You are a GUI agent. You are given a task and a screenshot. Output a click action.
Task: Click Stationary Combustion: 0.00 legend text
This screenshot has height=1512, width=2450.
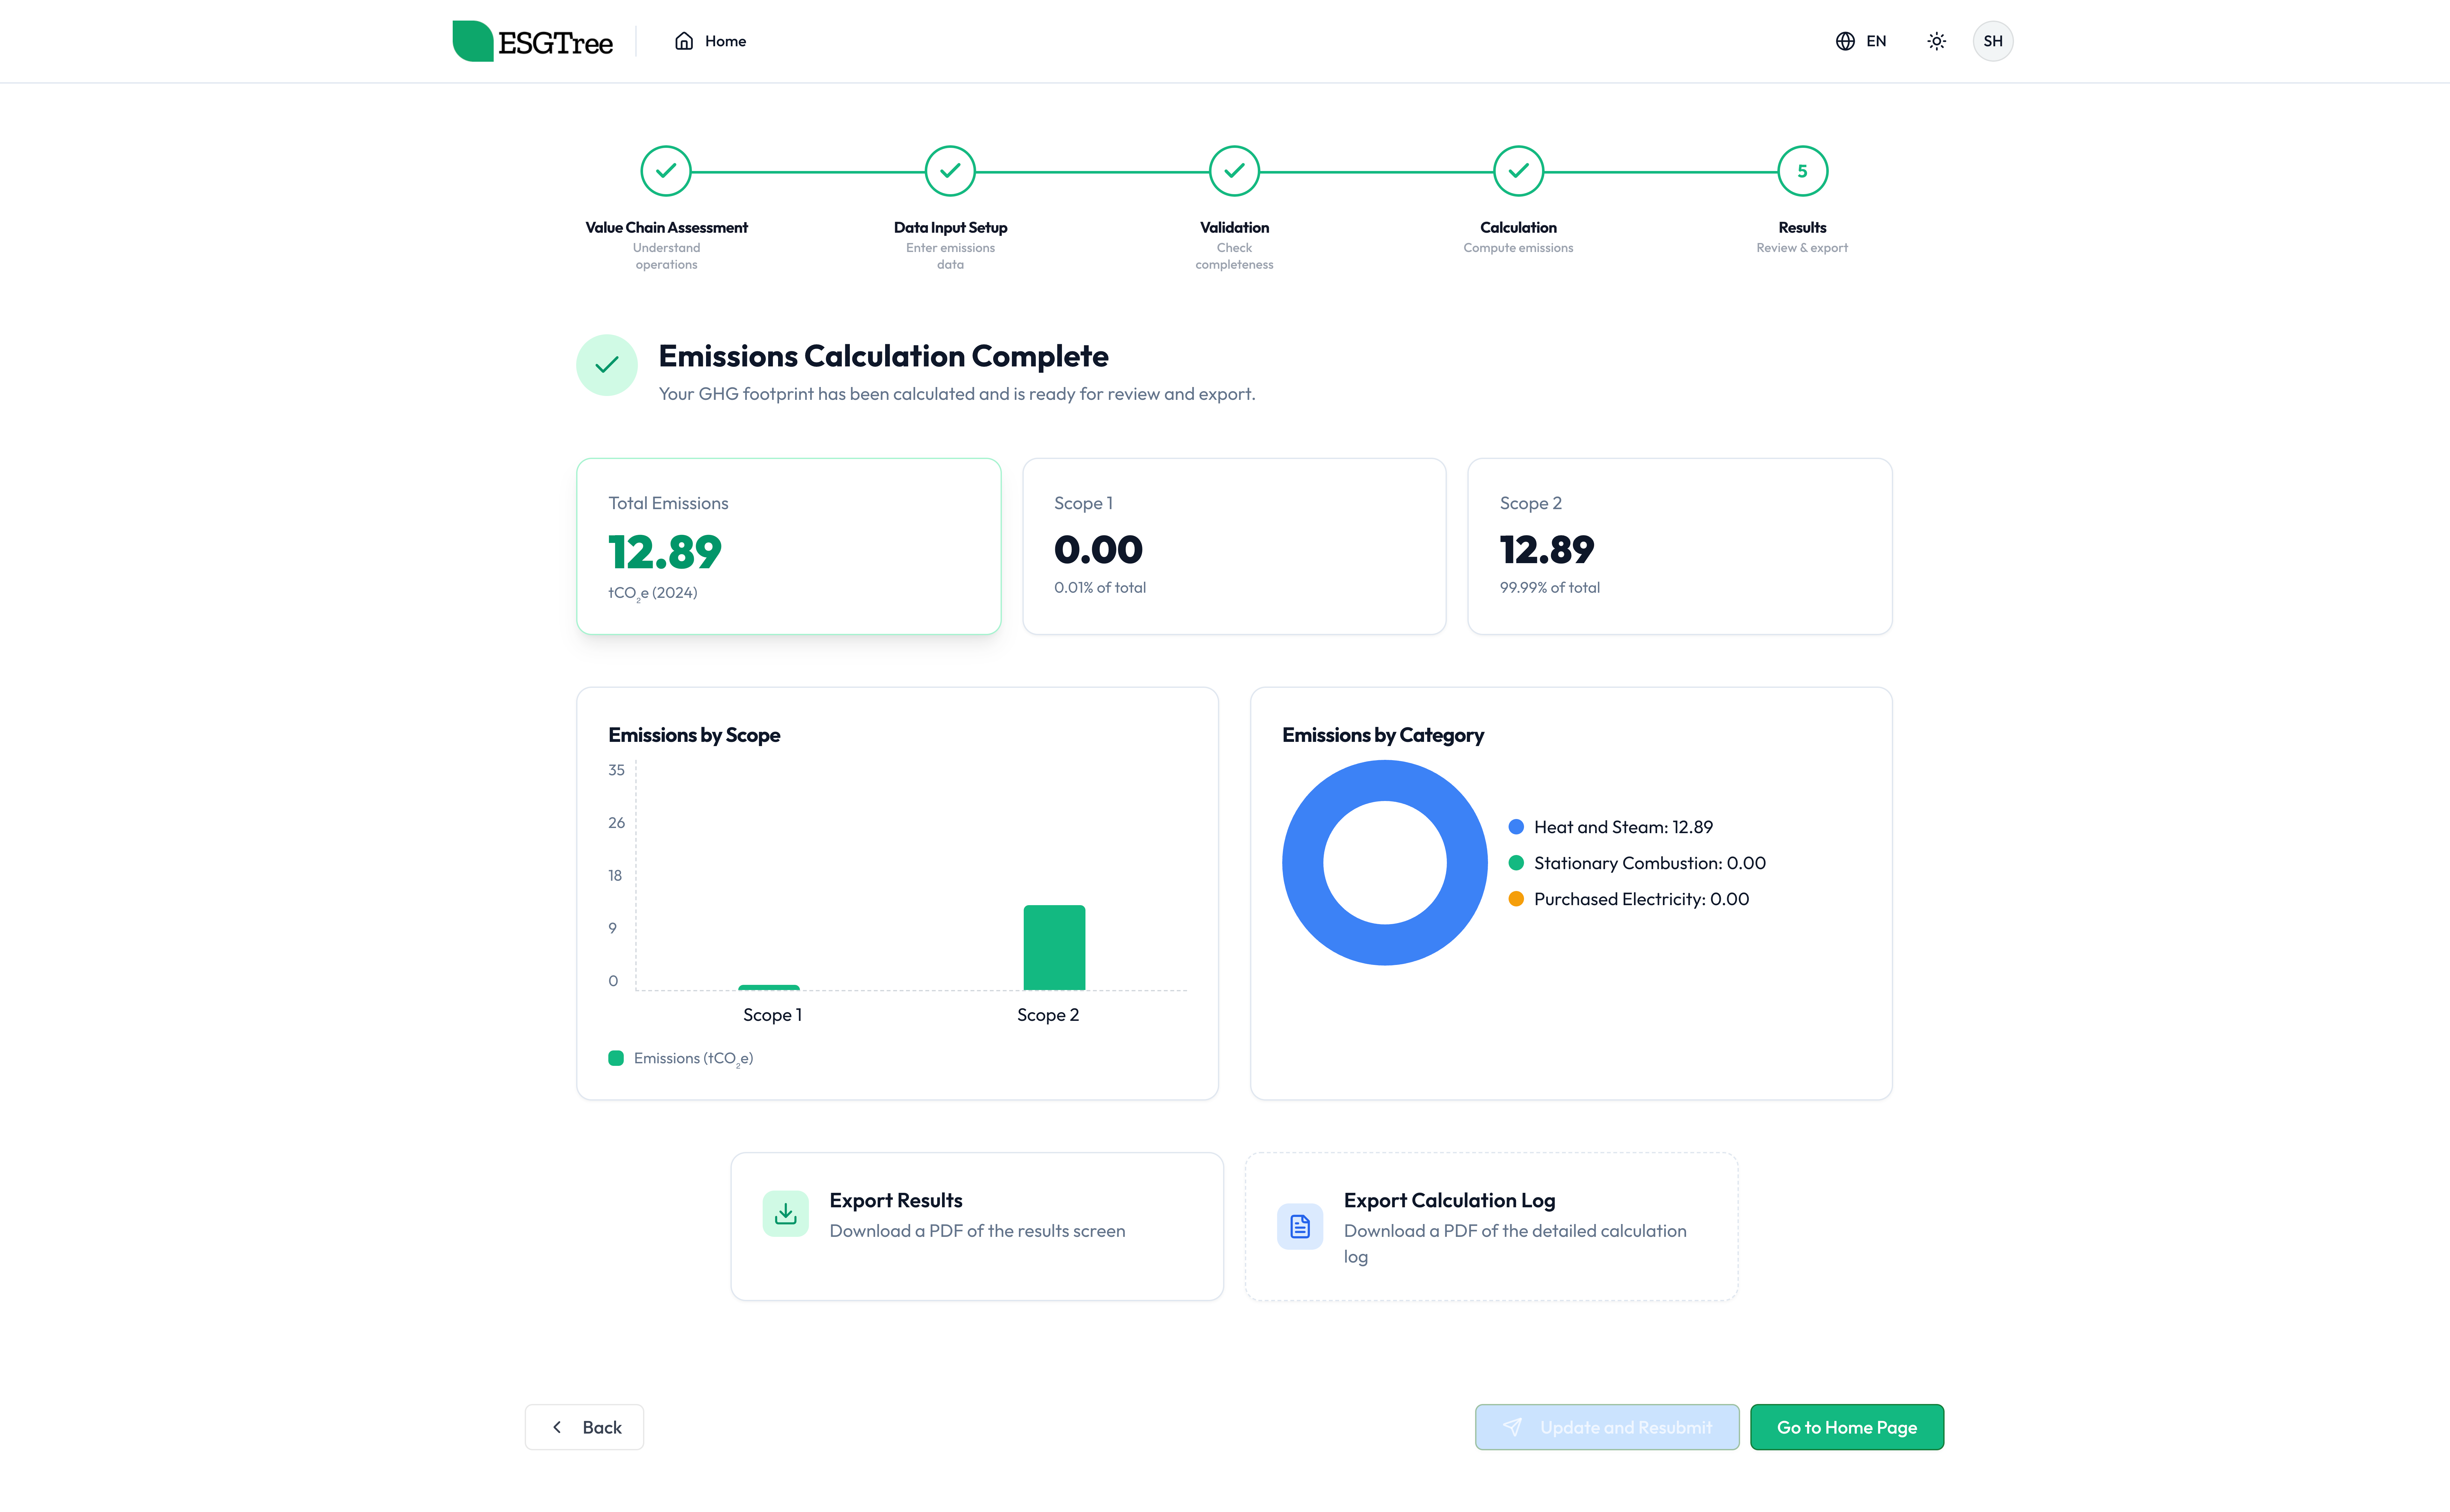tap(1650, 863)
